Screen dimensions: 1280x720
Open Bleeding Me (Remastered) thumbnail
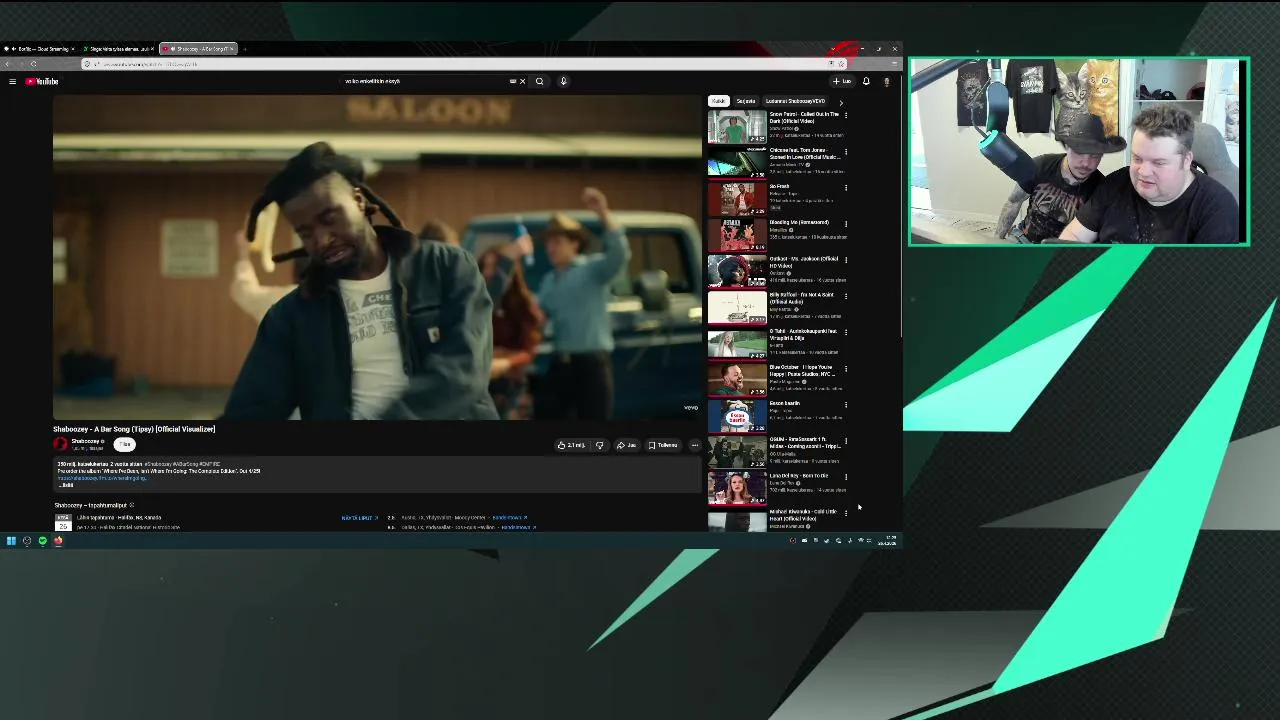point(737,235)
